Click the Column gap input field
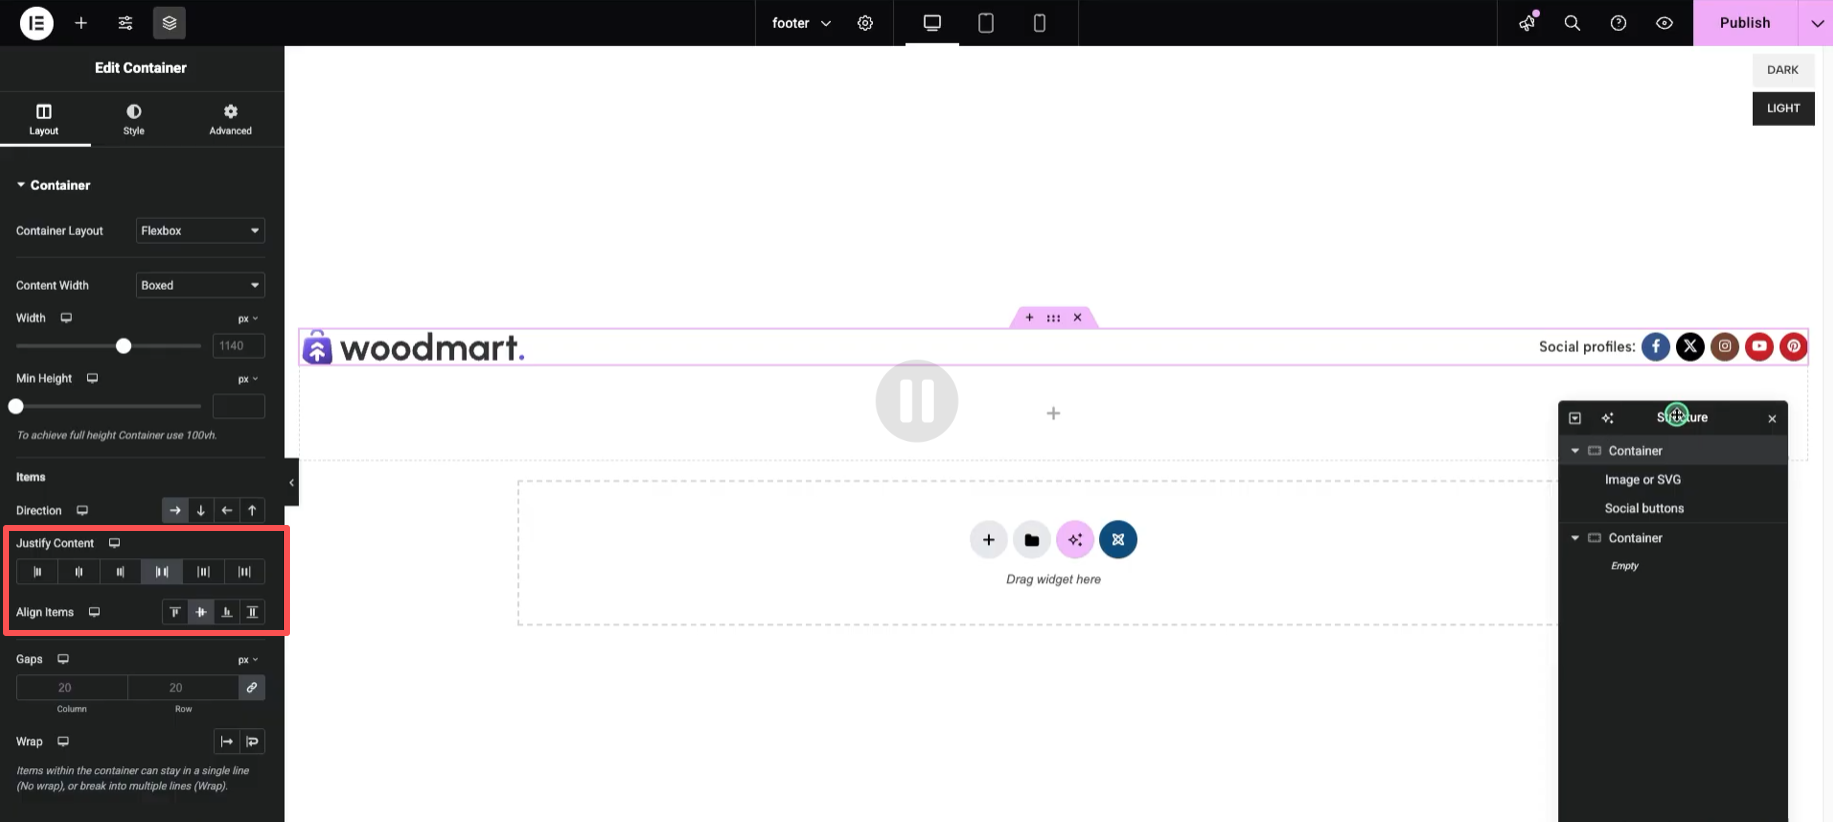The image size is (1833, 822). point(72,688)
